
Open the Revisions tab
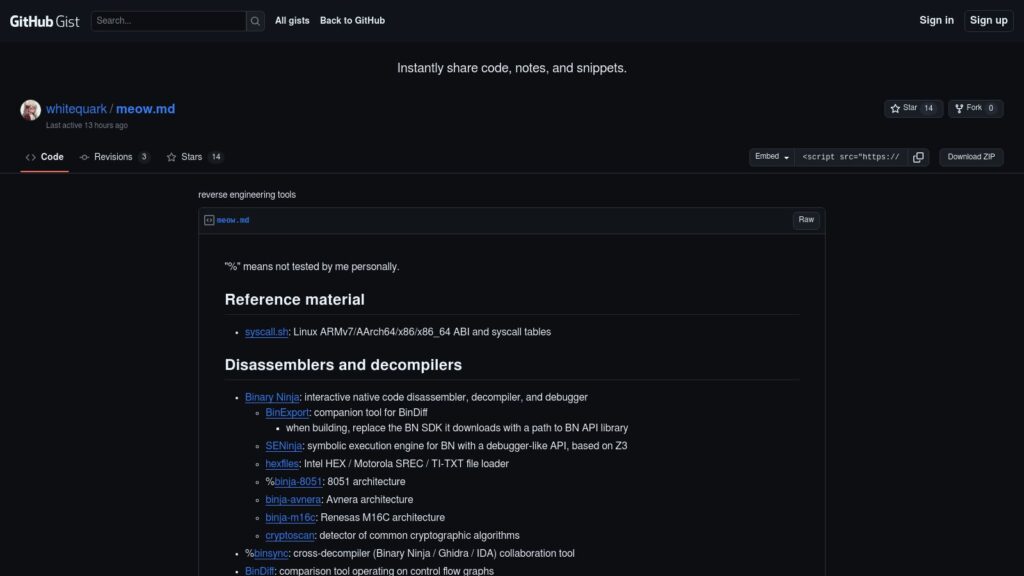tap(114, 157)
